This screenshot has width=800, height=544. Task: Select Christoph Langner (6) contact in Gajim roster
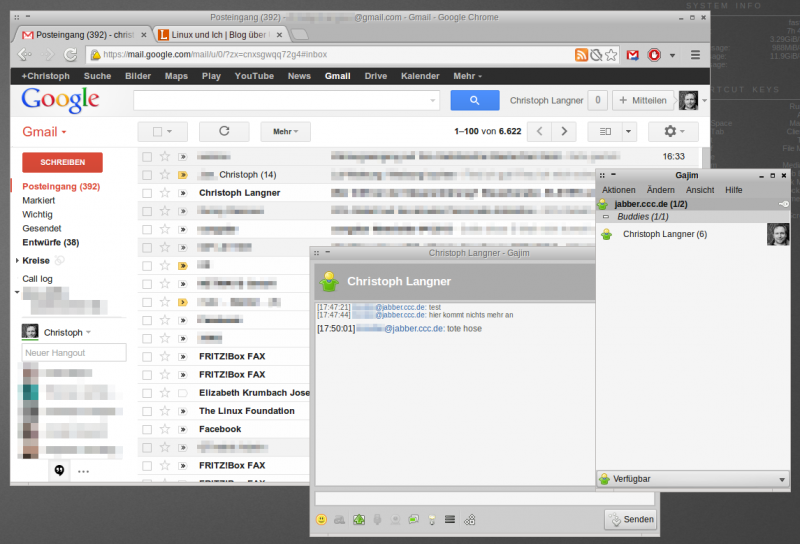click(693, 234)
